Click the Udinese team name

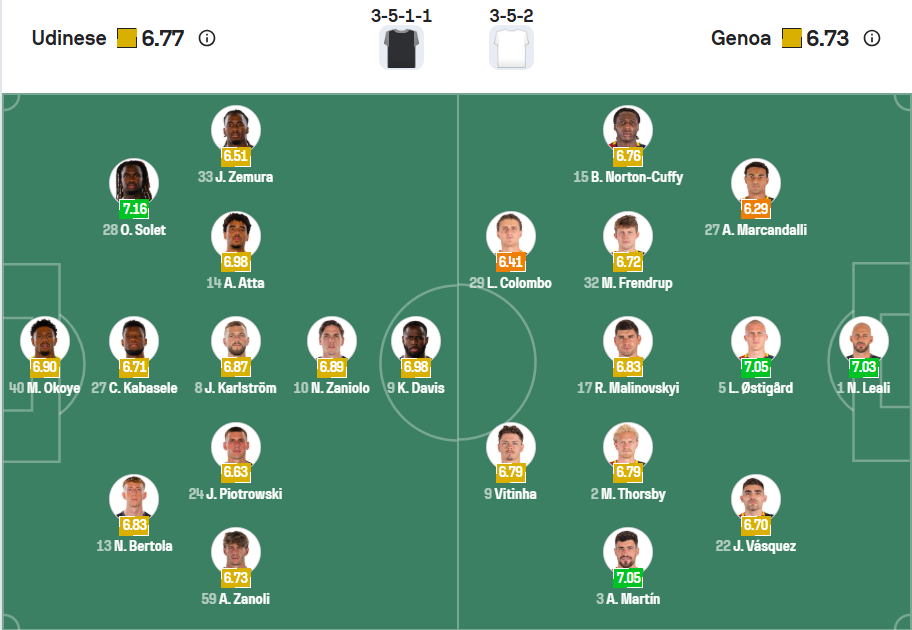coord(69,39)
